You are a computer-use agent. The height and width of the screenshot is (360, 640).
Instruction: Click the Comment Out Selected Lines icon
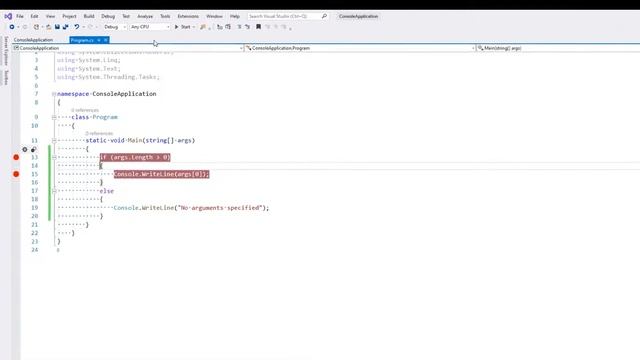[x=239, y=27]
